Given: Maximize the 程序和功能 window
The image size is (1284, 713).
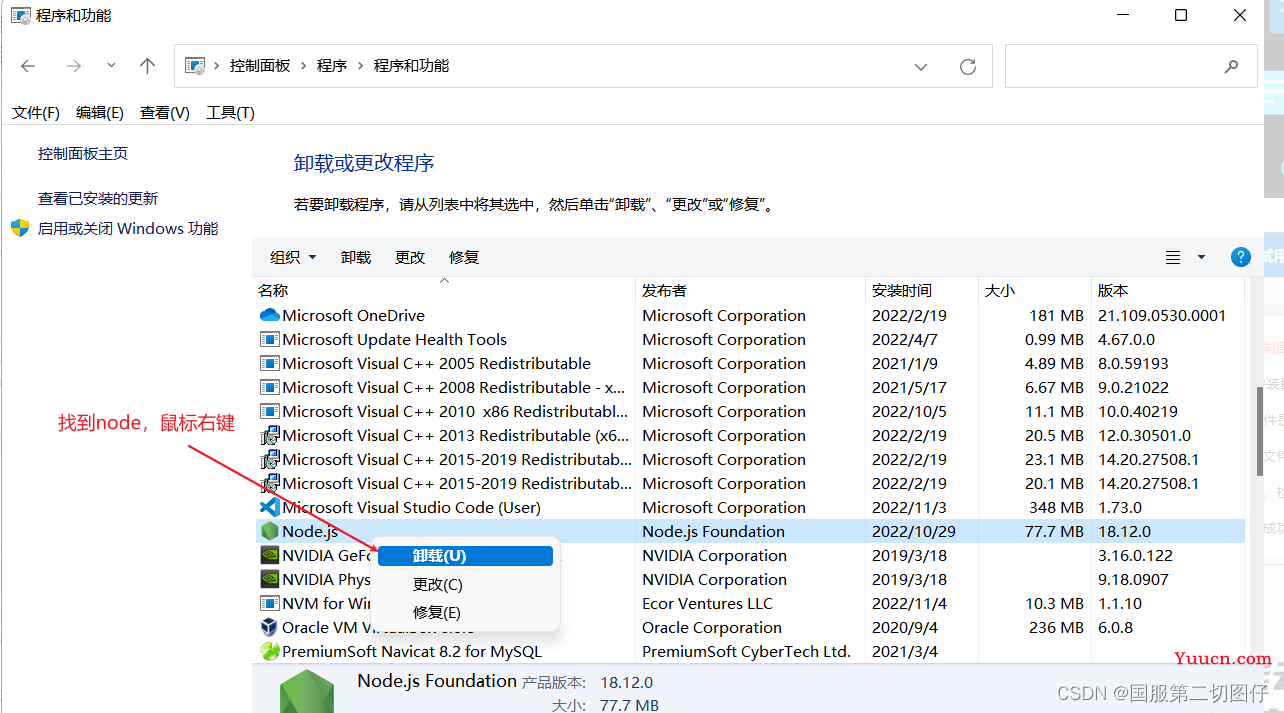Looking at the screenshot, I should pos(1181,15).
